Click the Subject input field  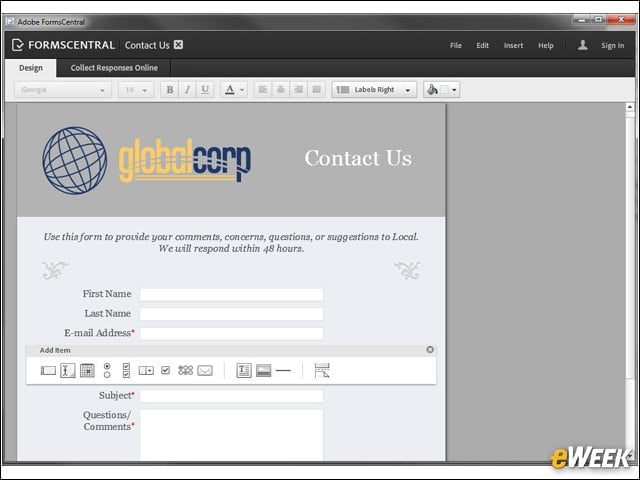[231, 396]
